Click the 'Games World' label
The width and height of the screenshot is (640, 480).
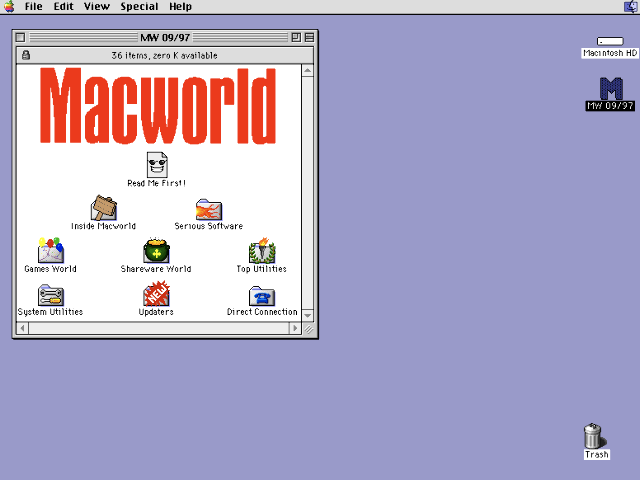pyautogui.click(x=51, y=269)
